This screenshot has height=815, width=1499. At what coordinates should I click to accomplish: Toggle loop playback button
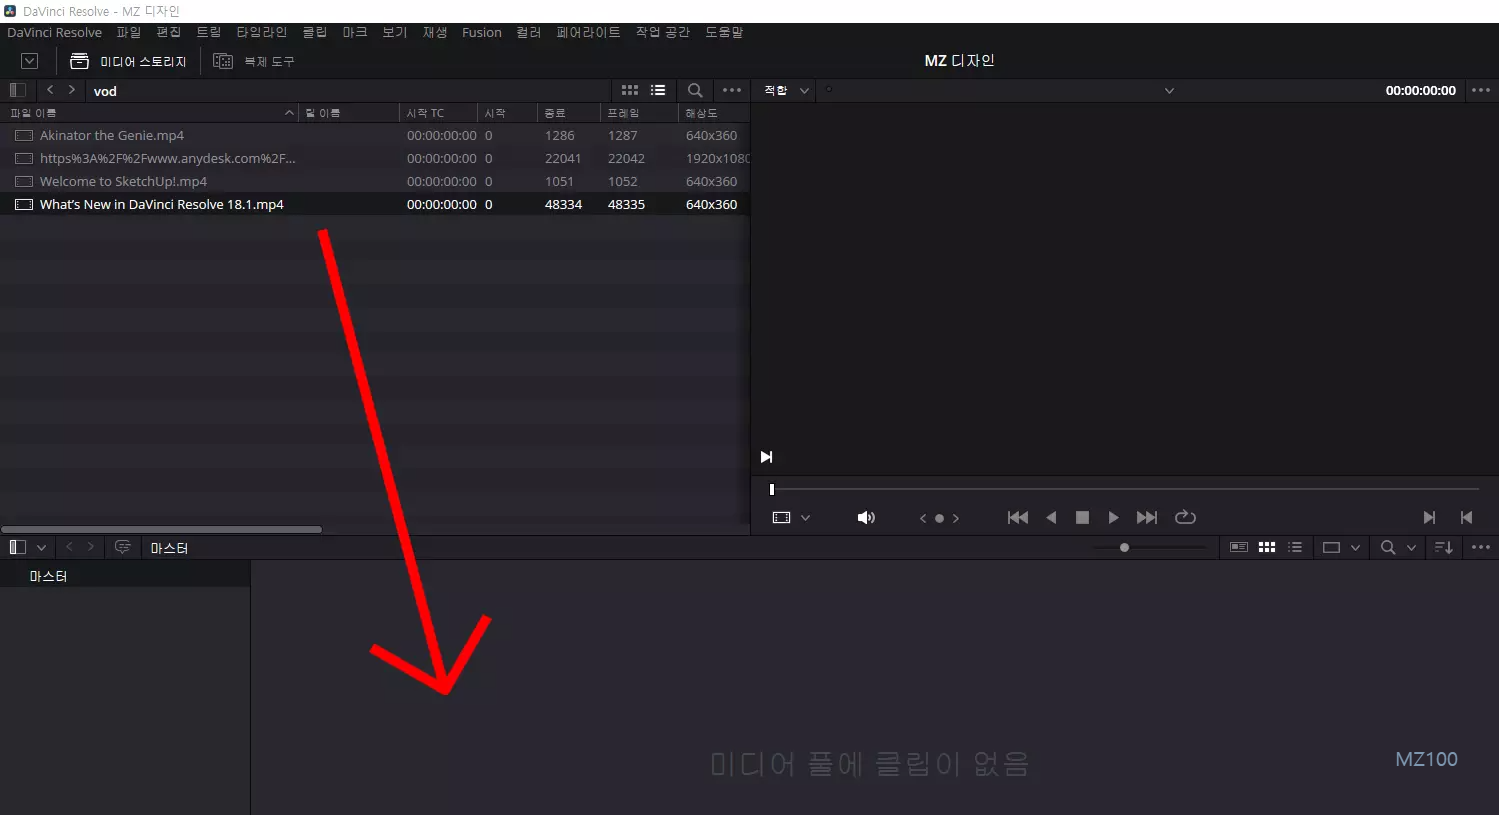(1185, 517)
